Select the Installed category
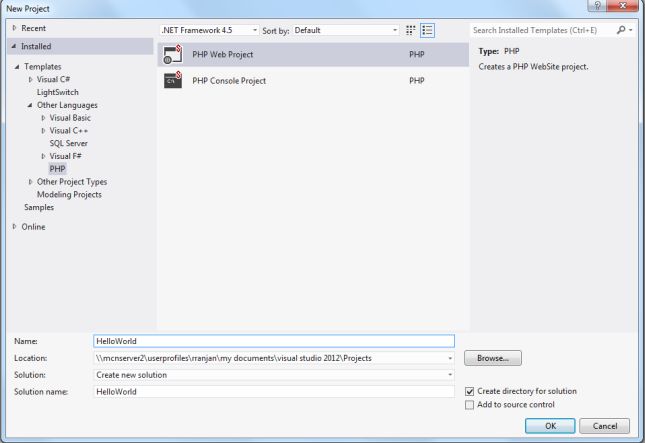The image size is (645, 443). [36, 46]
